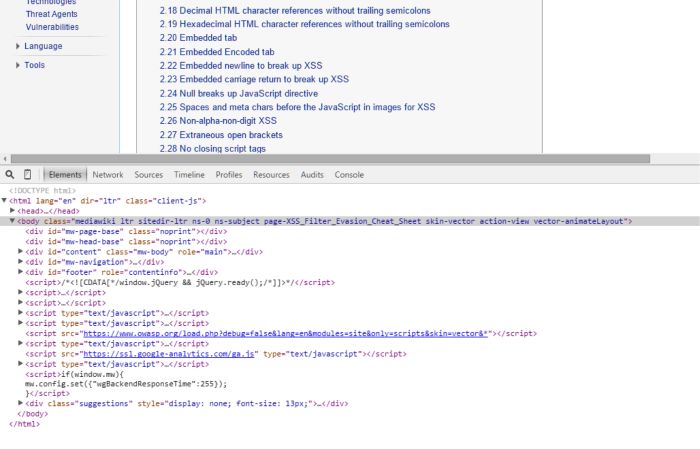Open the owasp.org load.php script link
This screenshot has height=449, width=700.
[285, 333]
